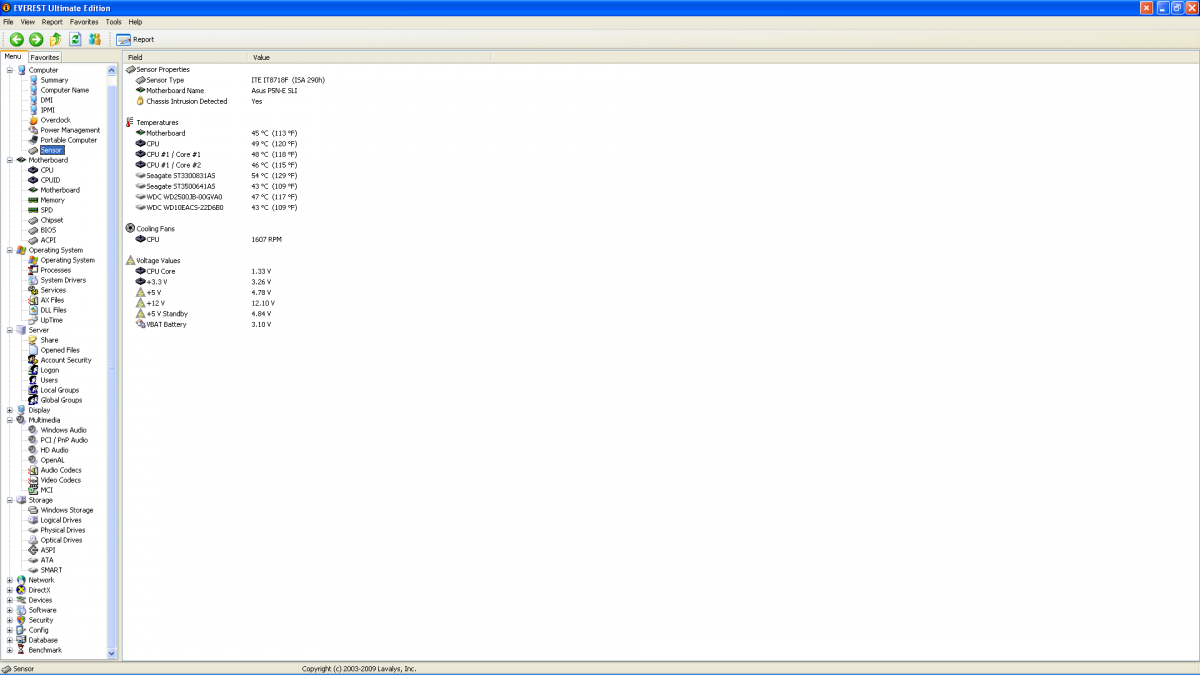Select the Chassis Intrusion Detected row
Screen dimensions: 1200x675
(186, 101)
